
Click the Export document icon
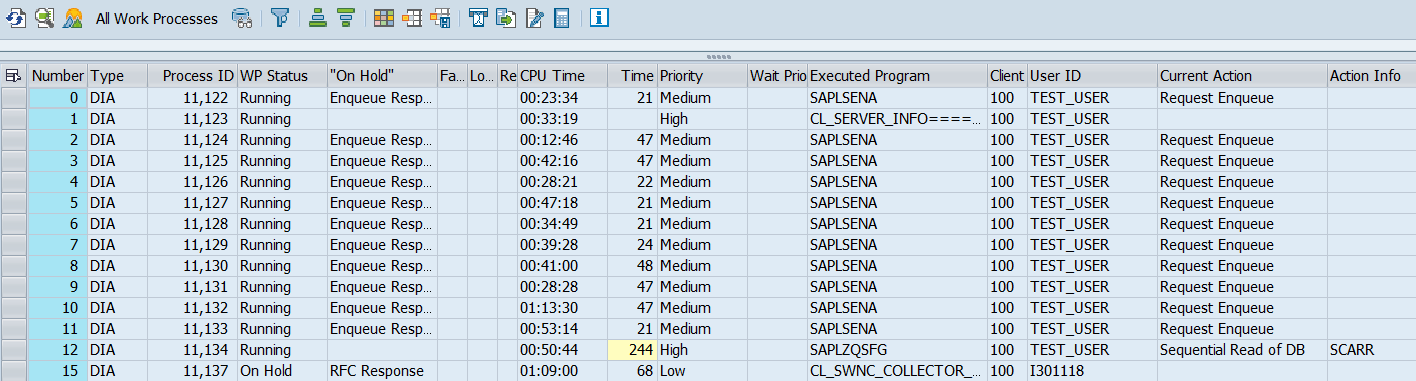[506, 18]
